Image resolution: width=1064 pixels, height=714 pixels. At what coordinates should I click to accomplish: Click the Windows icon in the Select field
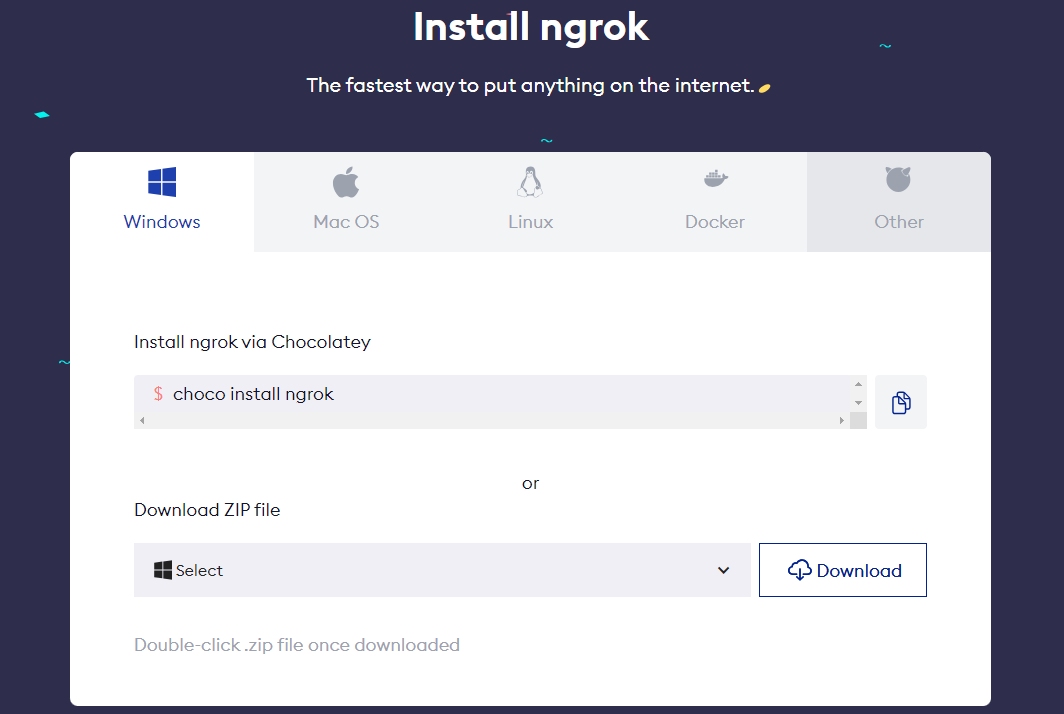click(161, 569)
